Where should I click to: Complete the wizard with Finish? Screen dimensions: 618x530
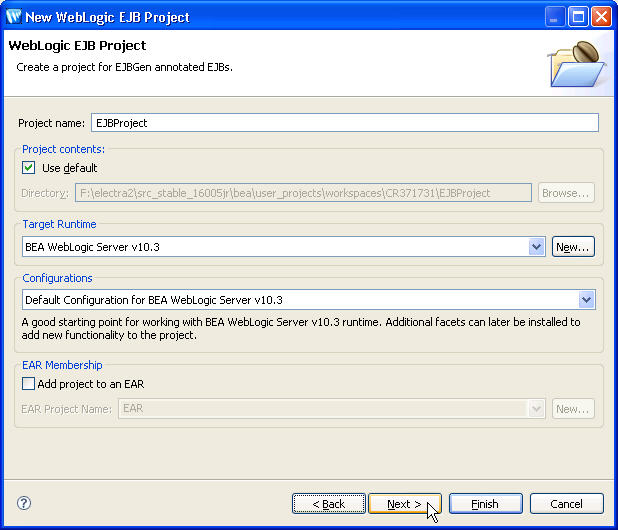[x=486, y=504]
